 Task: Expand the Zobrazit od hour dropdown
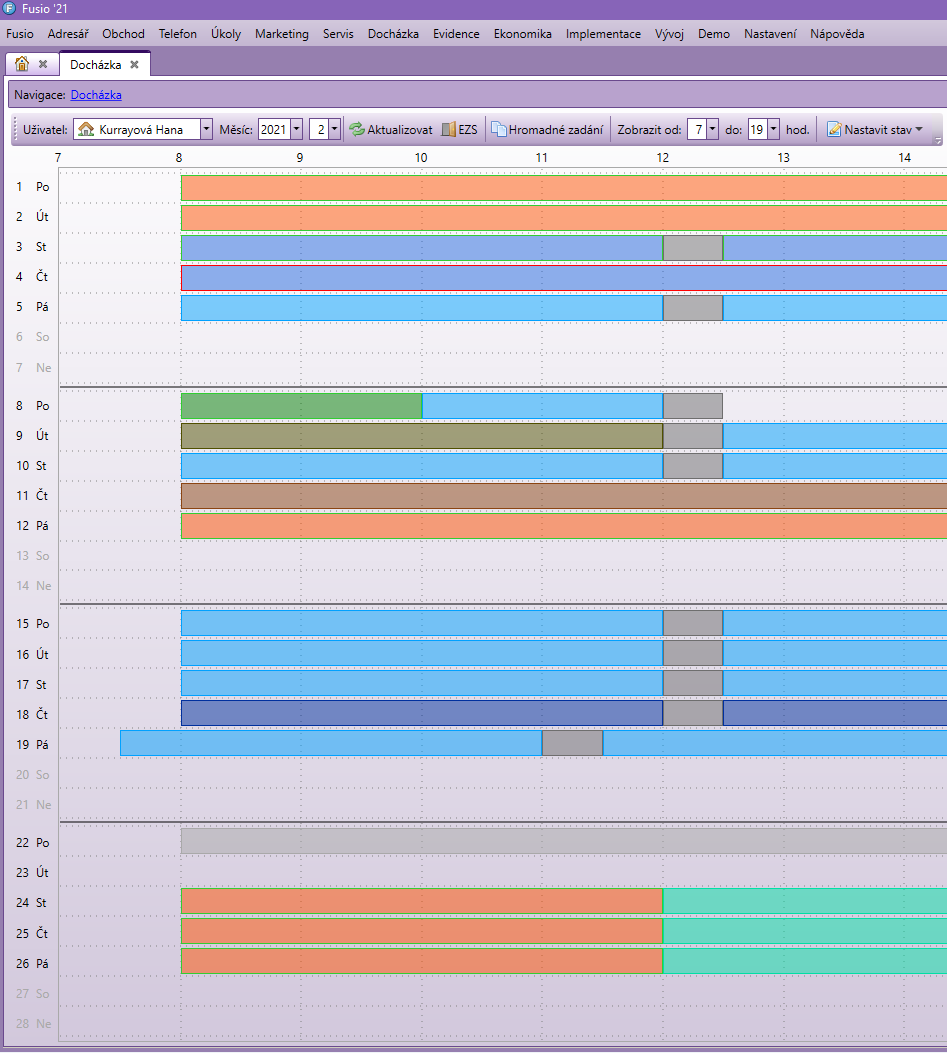coord(712,129)
